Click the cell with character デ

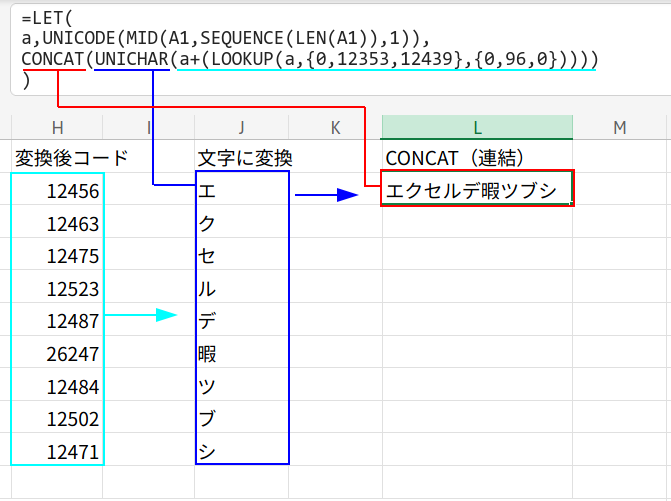[243, 321]
